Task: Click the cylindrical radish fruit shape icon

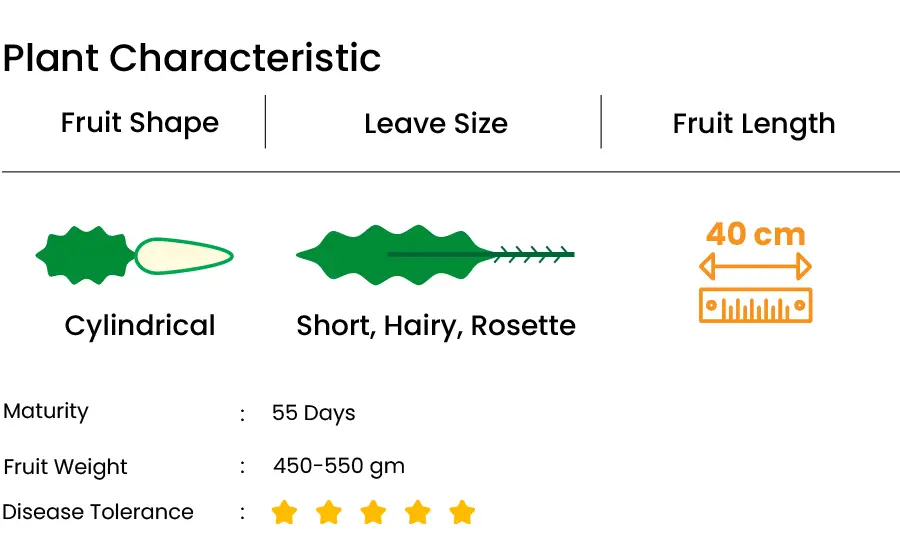Action: pyautogui.click(x=134, y=255)
